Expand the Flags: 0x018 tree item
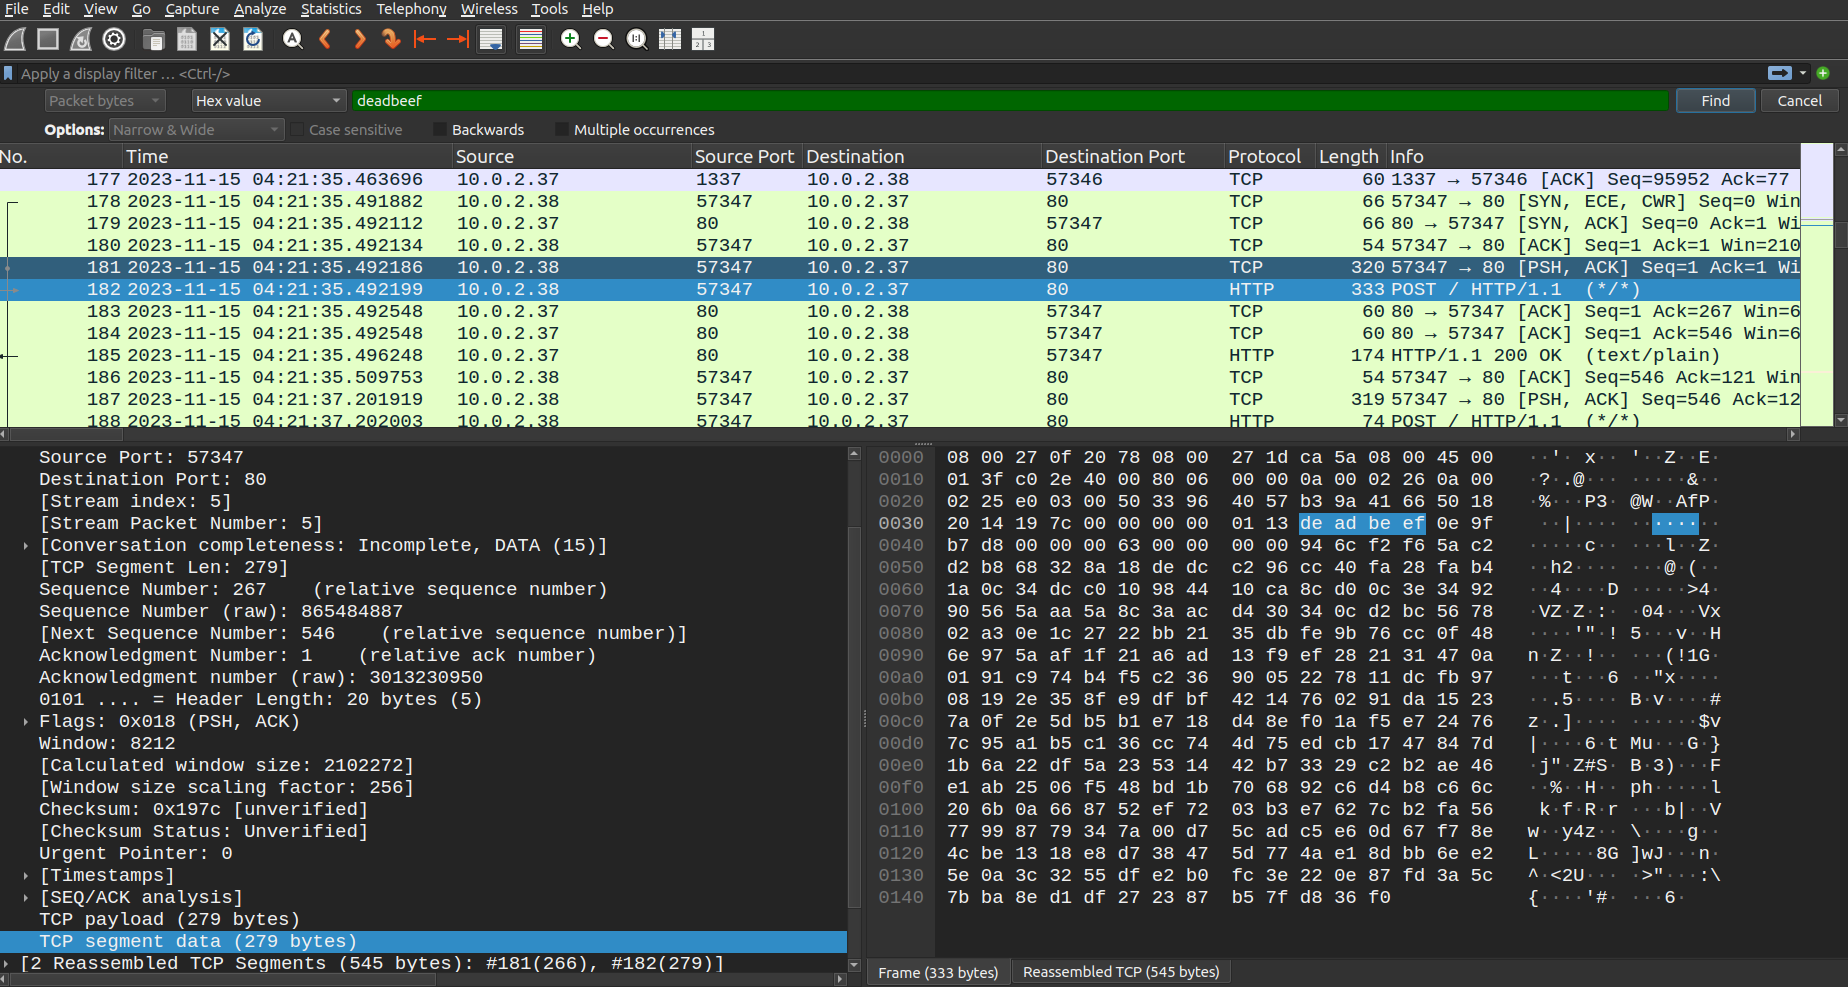The height and width of the screenshot is (987, 1848). (26, 722)
